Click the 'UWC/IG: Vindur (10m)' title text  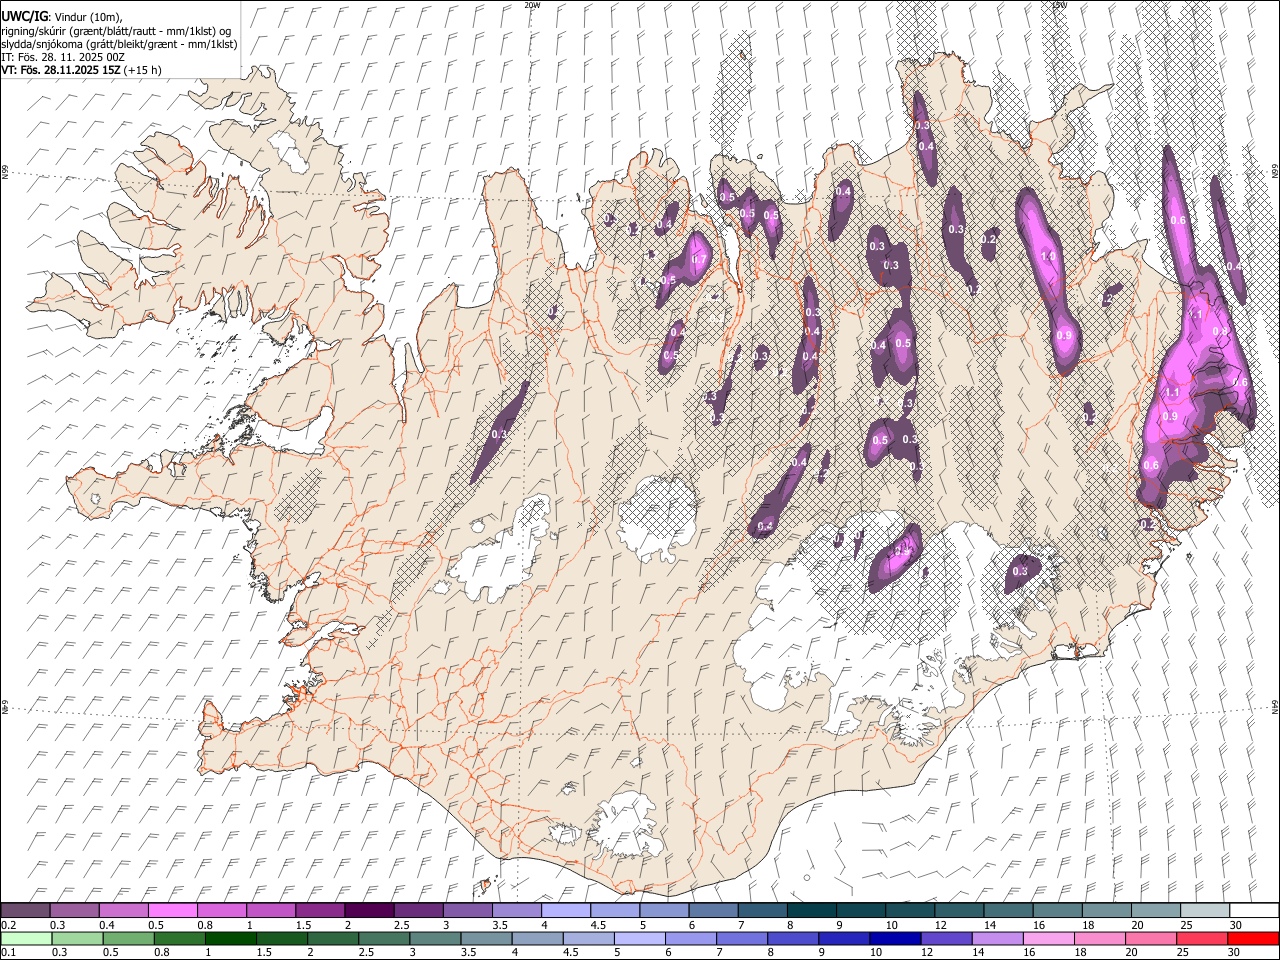(x=62, y=16)
